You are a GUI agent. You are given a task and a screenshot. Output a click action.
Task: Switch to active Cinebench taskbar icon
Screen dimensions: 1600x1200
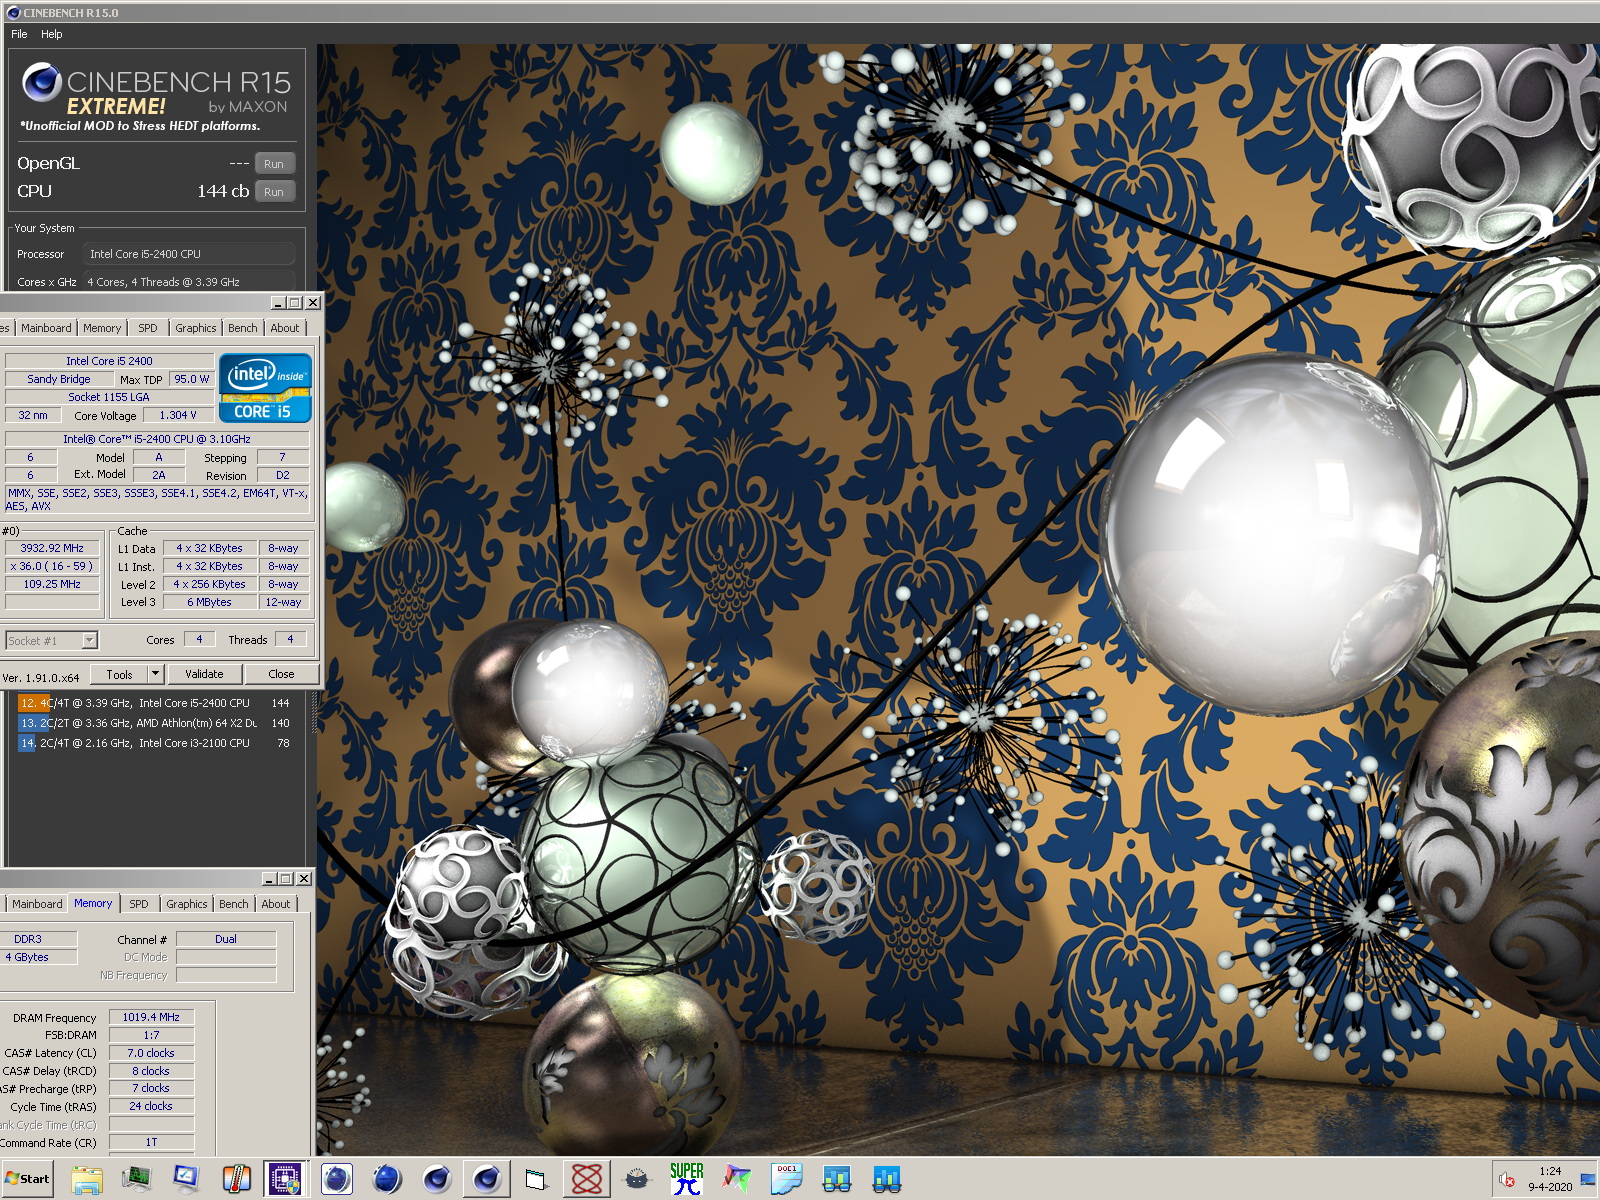coord(487,1180)
